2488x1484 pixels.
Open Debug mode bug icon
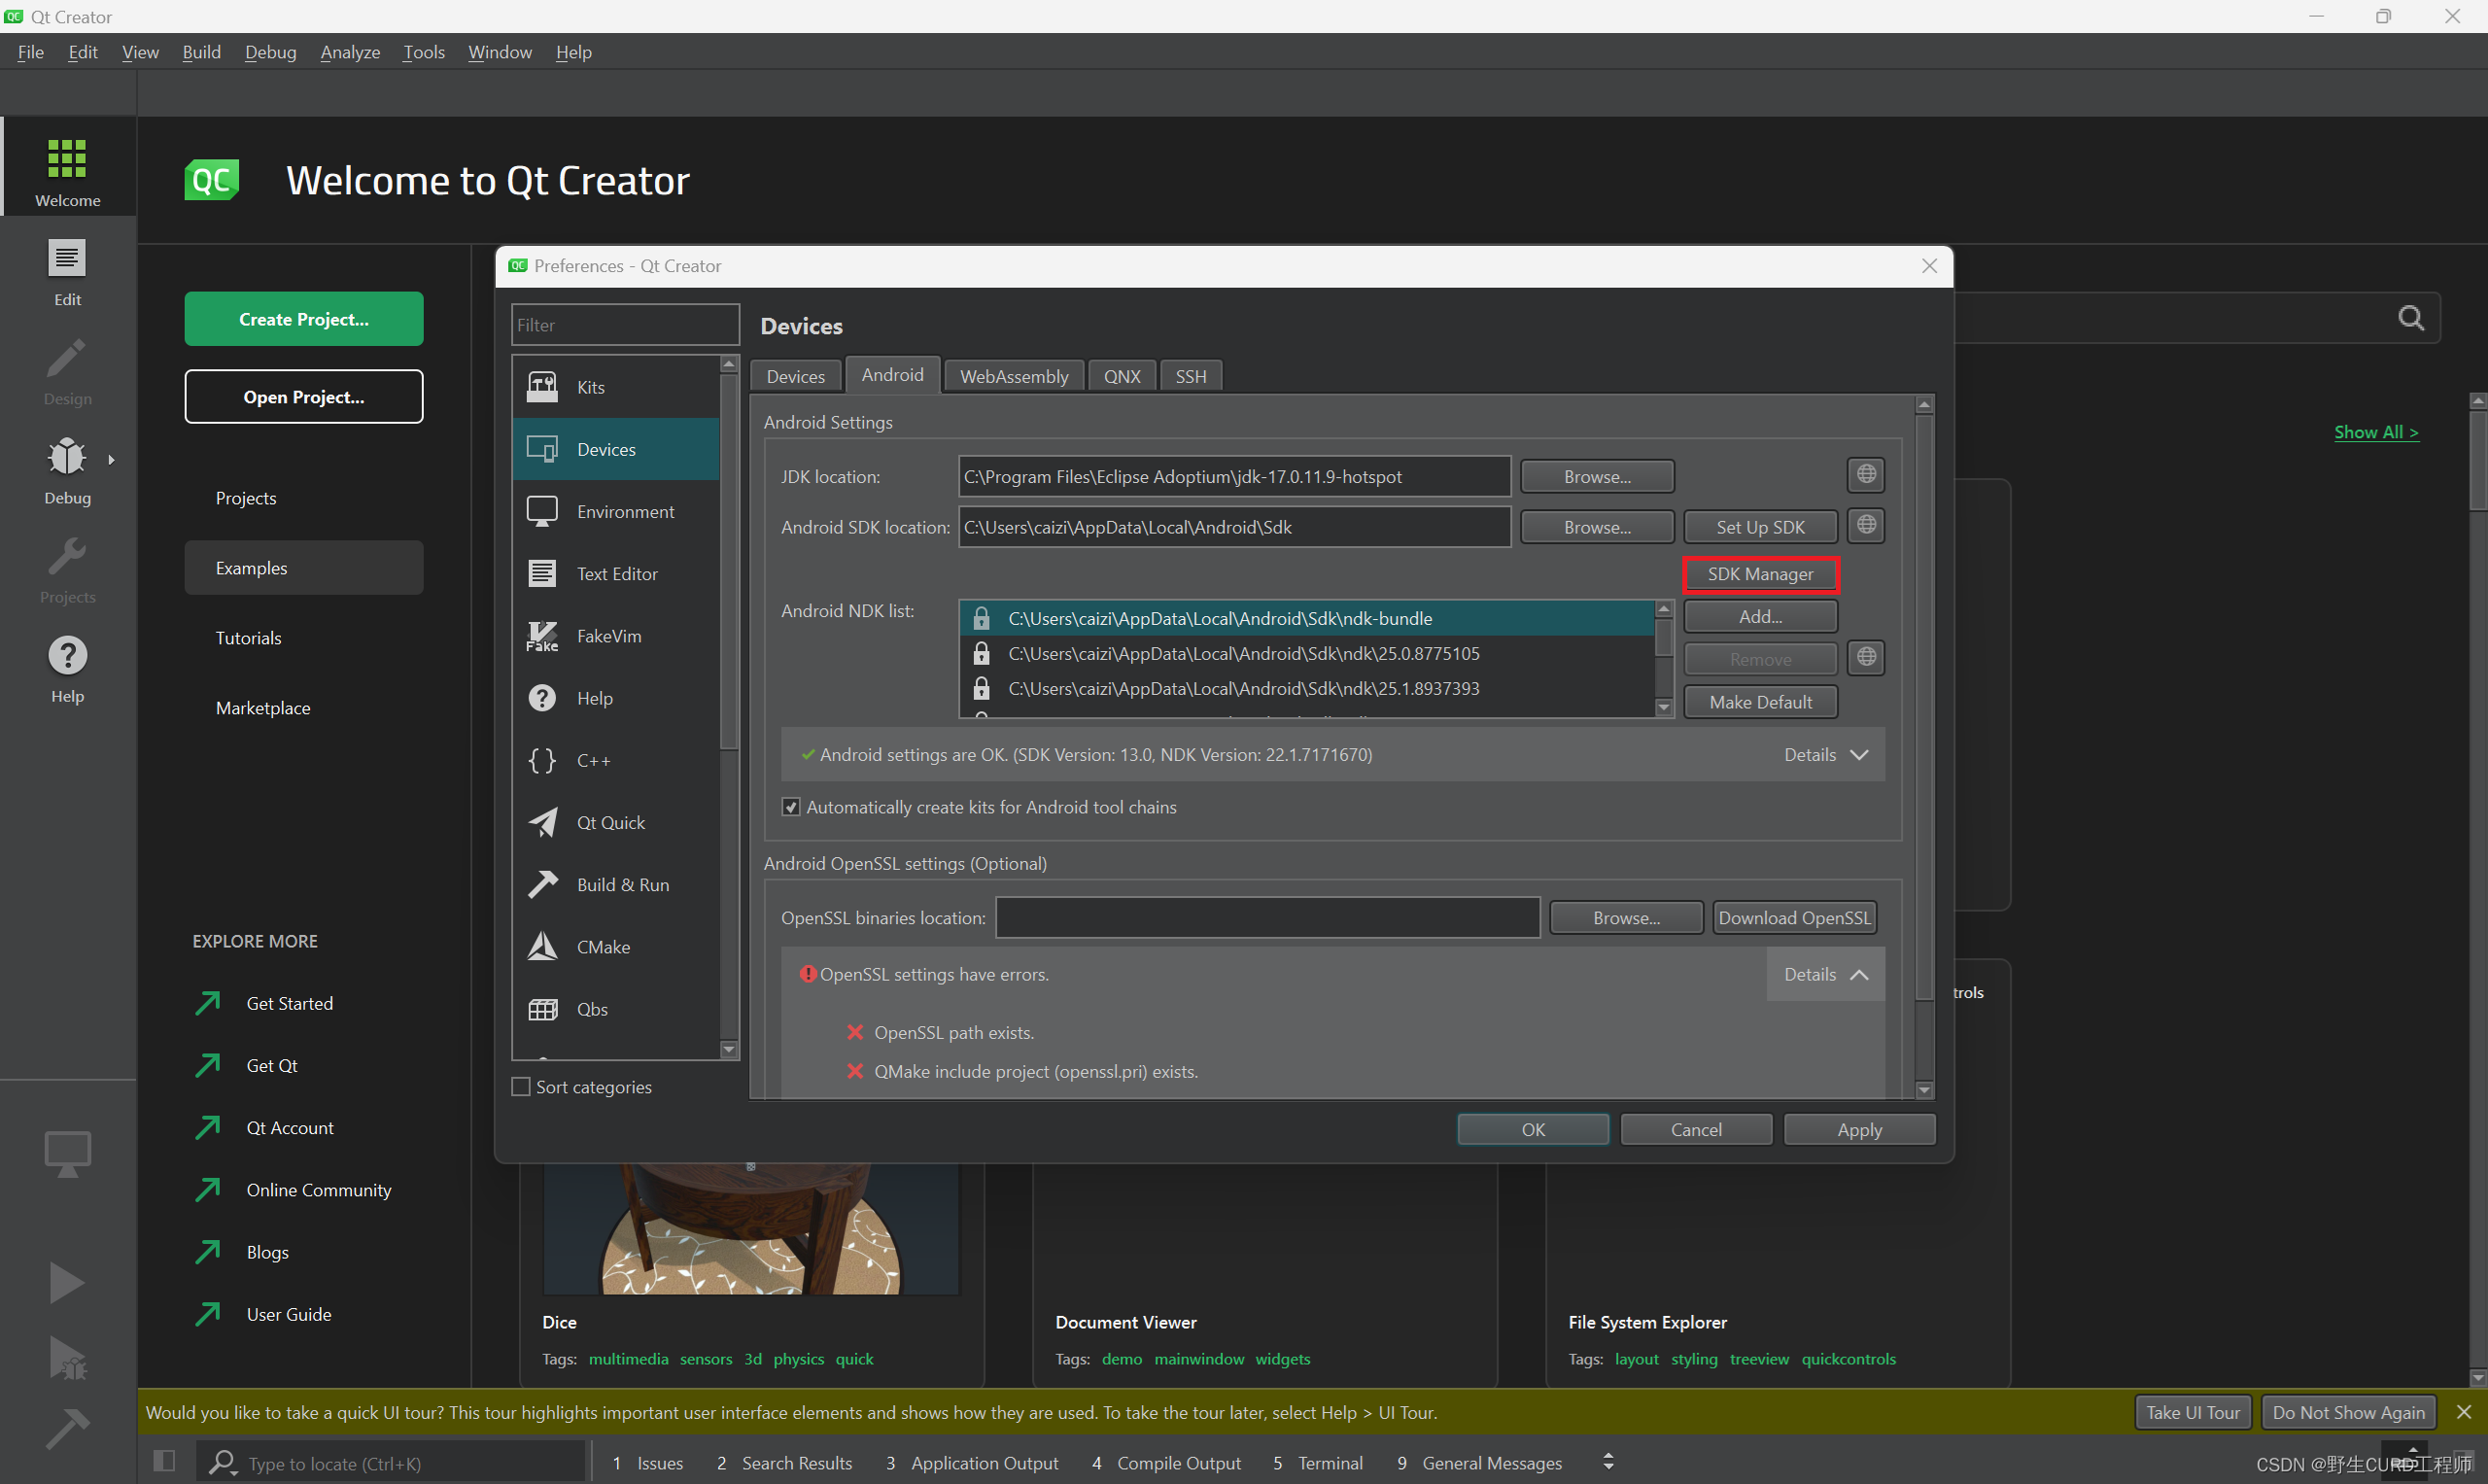pos(68,456)
